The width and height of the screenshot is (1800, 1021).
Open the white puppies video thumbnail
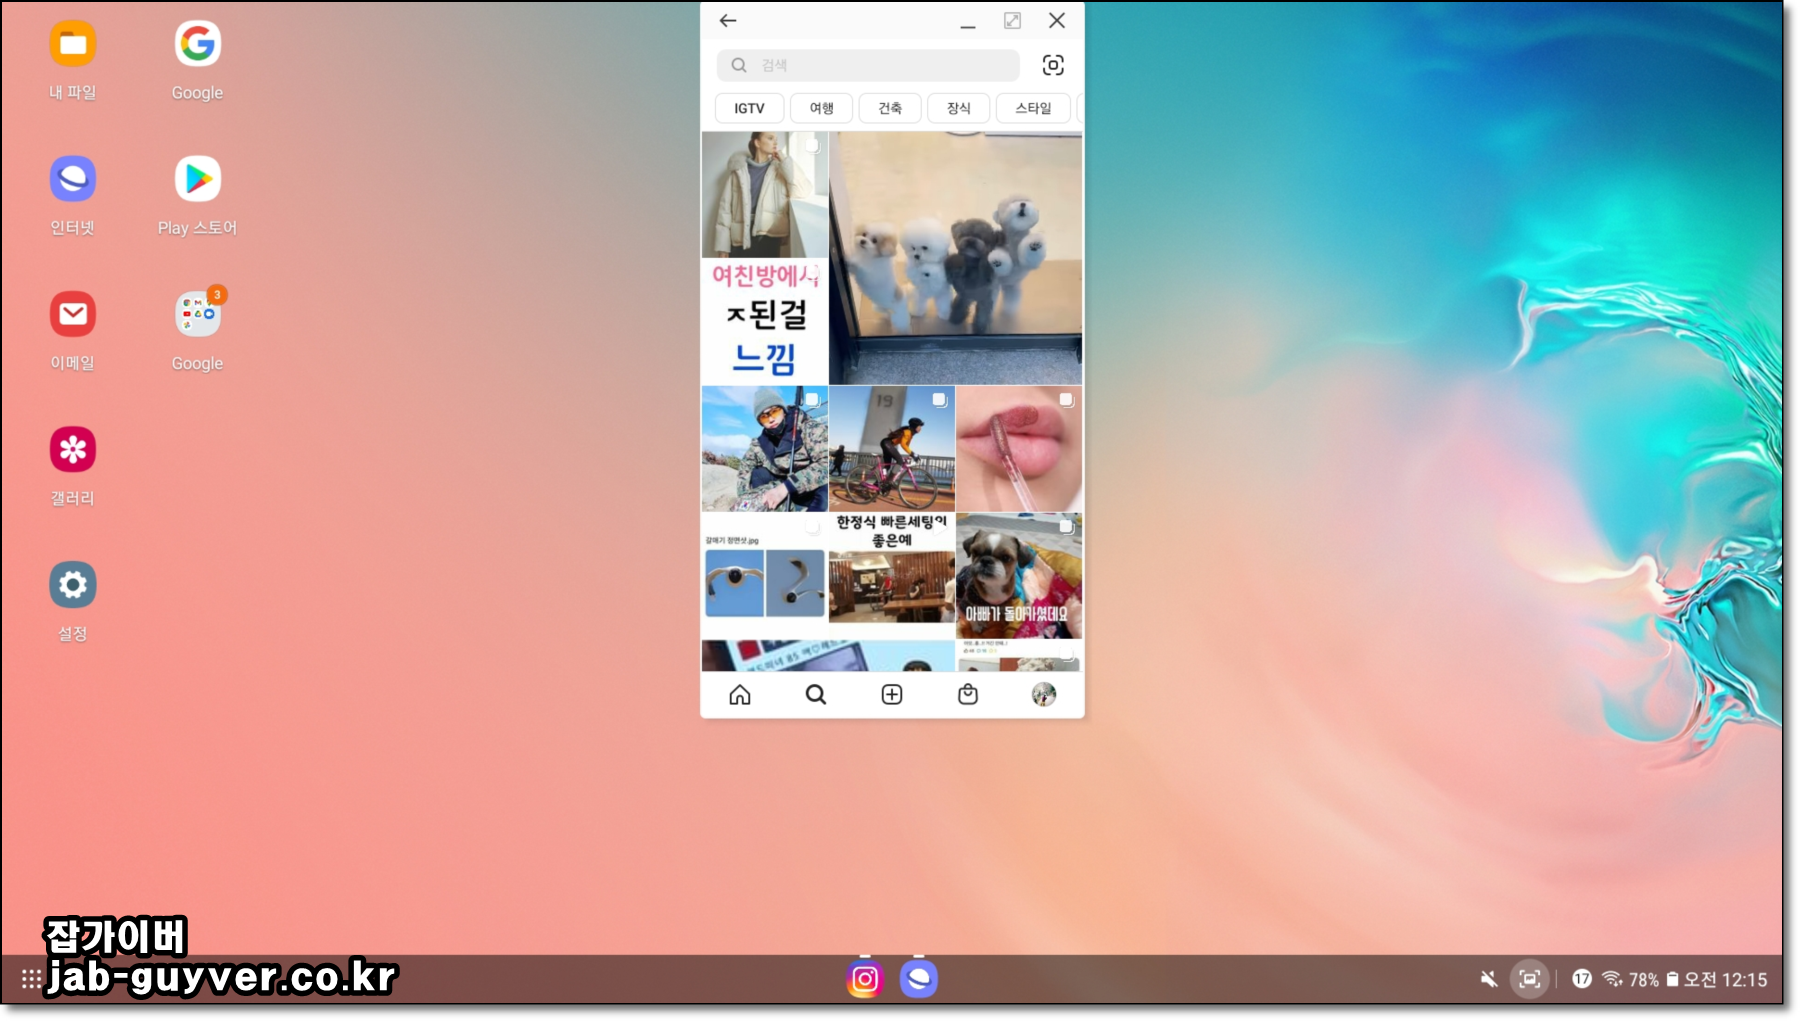(x=953, y=258)
